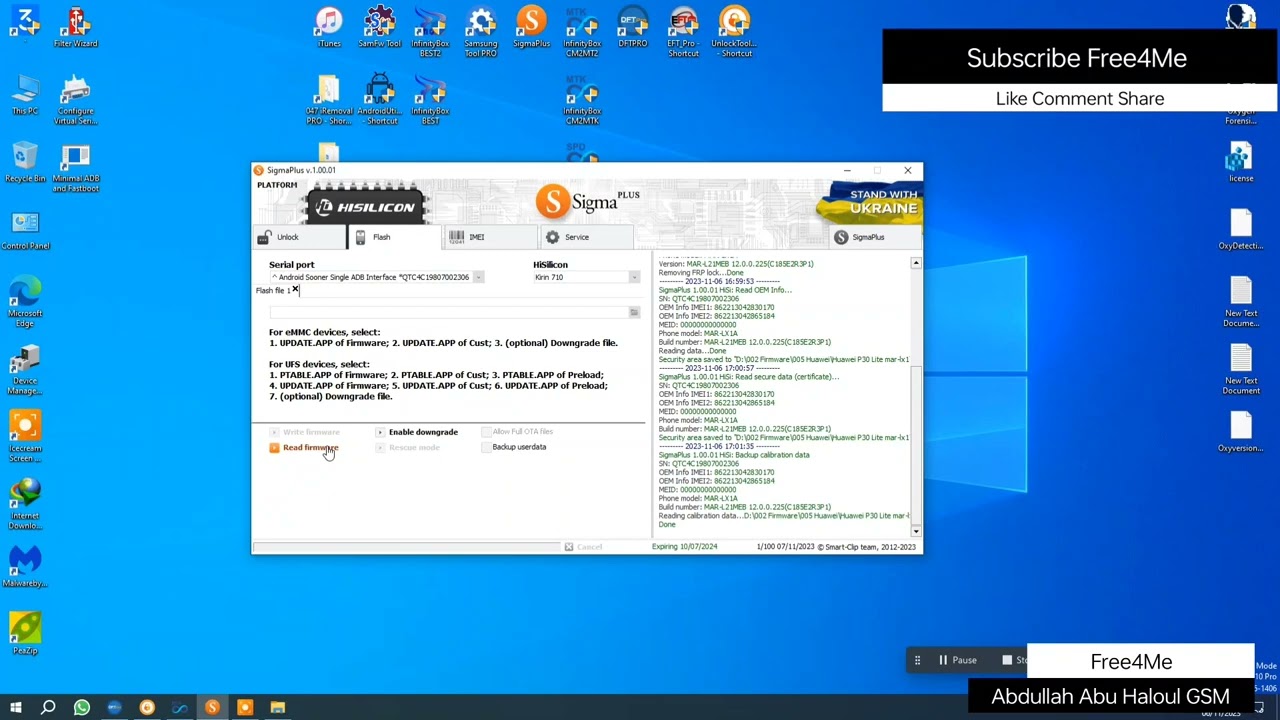Open Configure Virtual Serial desktop icon

click(x=76, y=100)
